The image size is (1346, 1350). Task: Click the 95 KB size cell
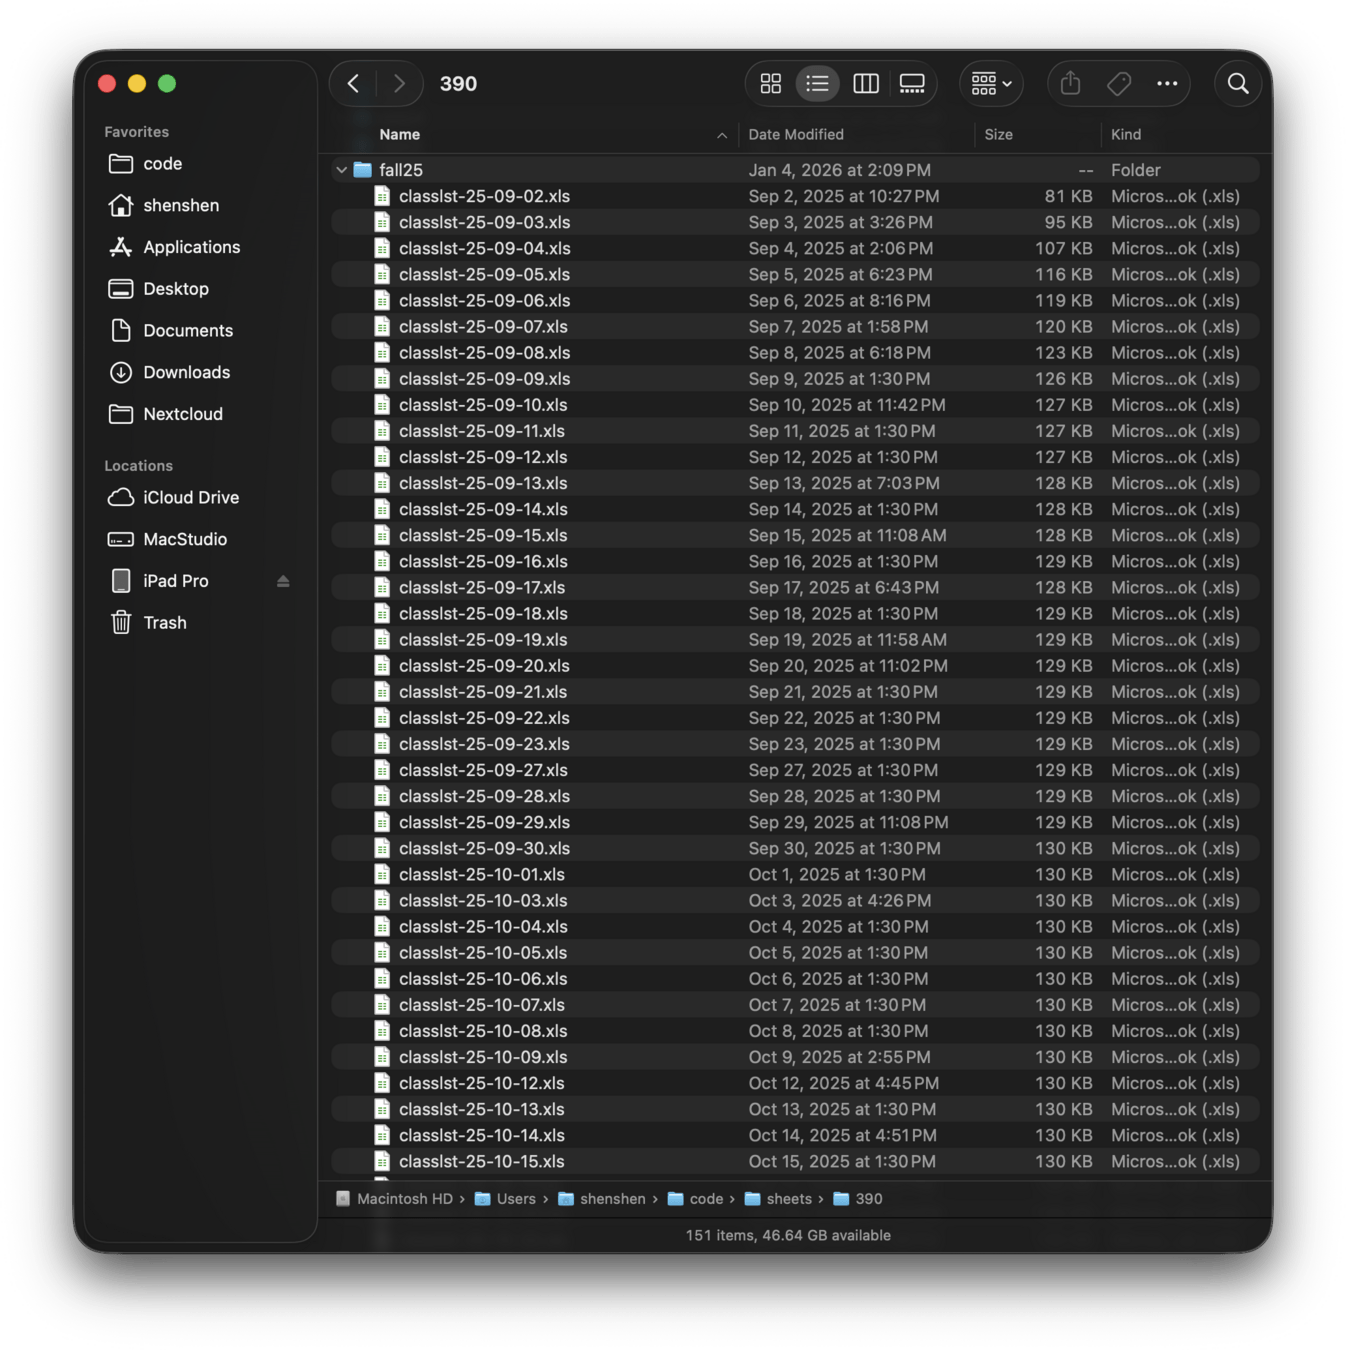click(x=1068, y=222)
